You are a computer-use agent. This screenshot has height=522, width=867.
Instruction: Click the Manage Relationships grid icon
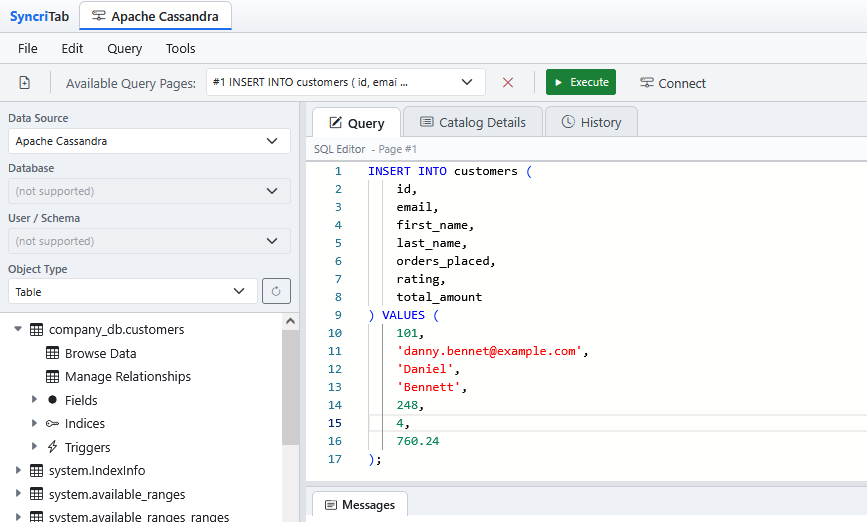[x=53, y=377]
